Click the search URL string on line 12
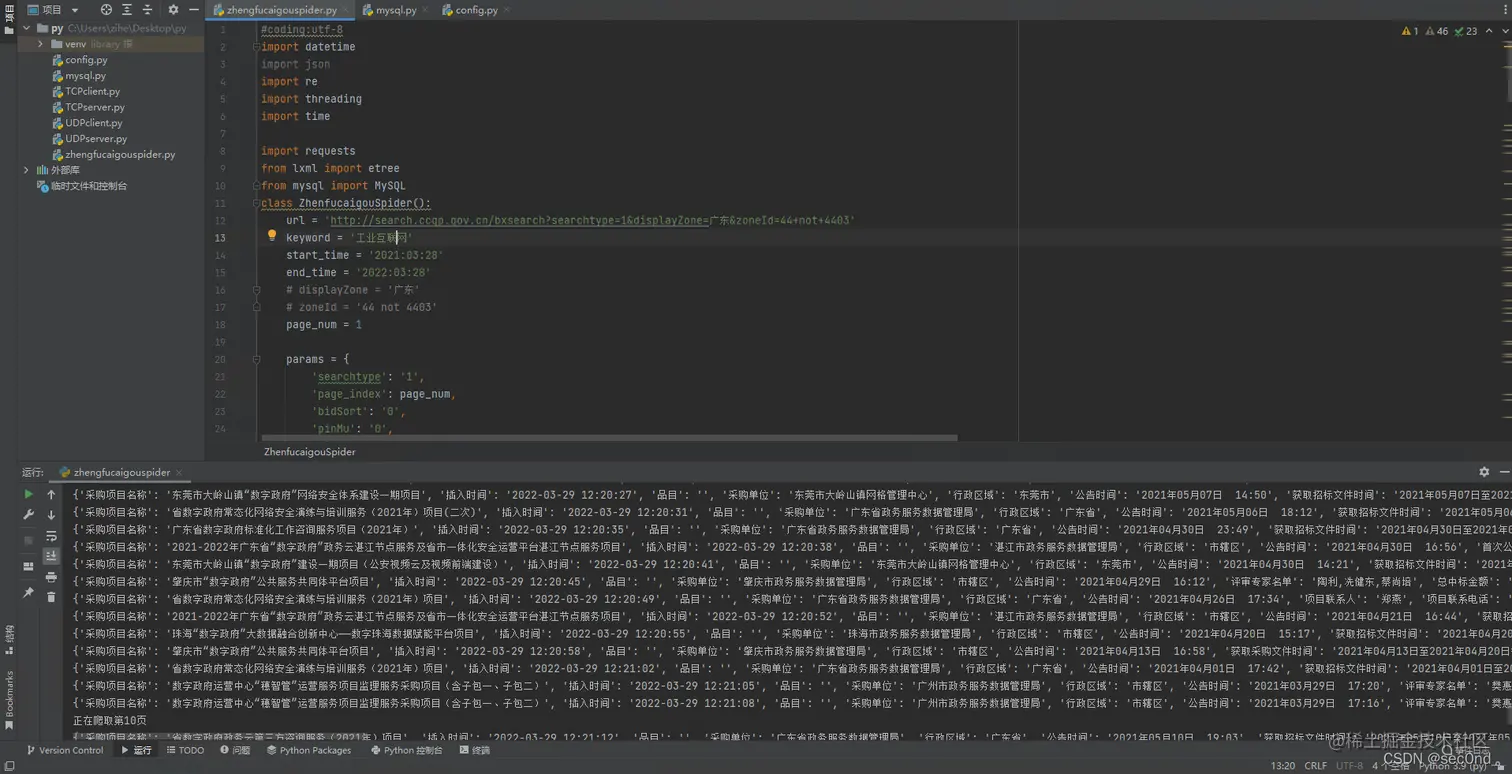Image resolution: width=1512 pixels, height=774 pixels. (x=588, y=220)
